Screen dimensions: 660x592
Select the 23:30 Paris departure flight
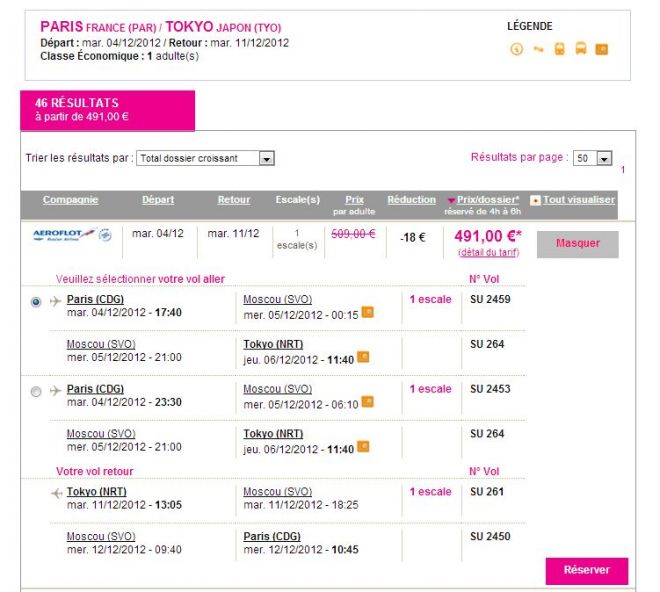tap(37, 390)
